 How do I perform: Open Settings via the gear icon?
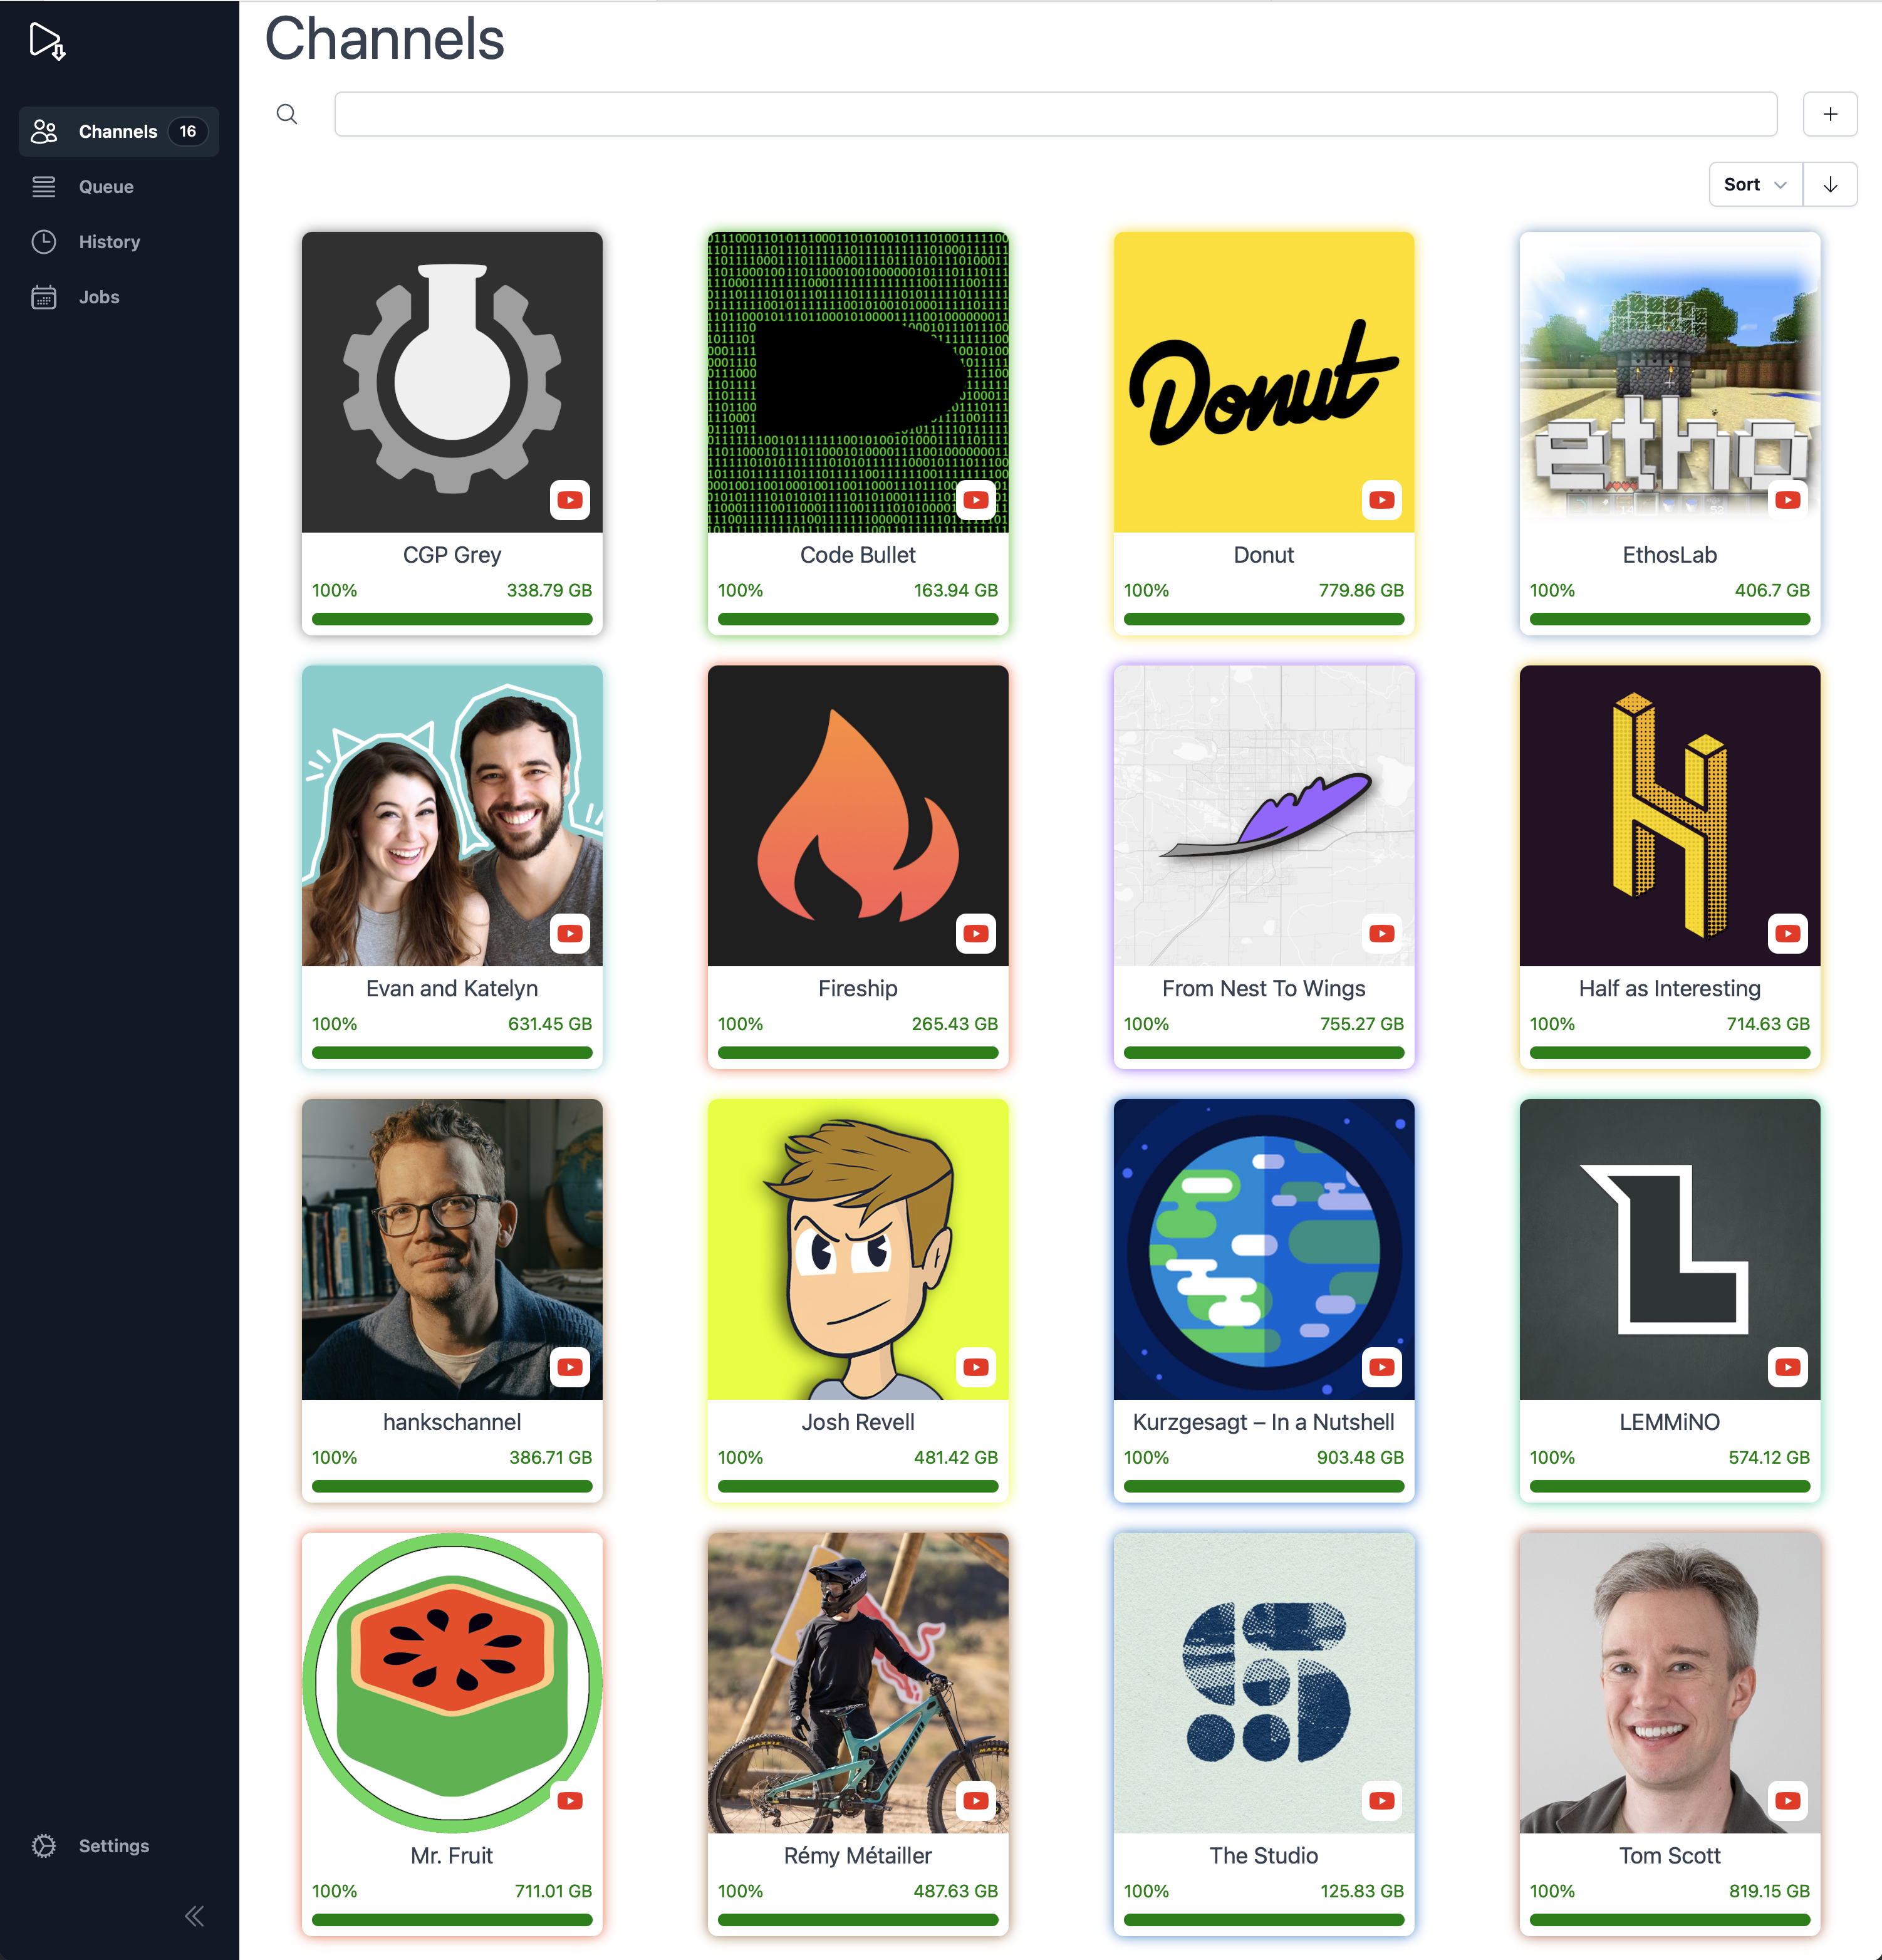pos(44,1845)
